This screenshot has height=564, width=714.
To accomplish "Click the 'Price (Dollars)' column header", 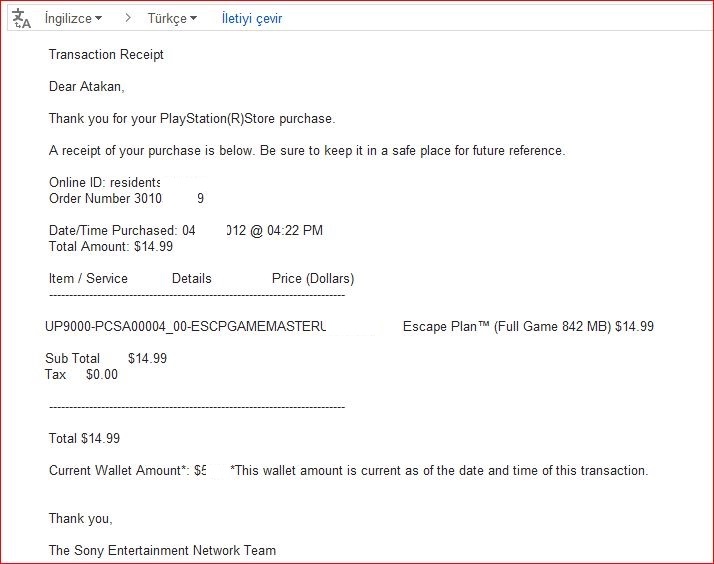I will point(313,279).
